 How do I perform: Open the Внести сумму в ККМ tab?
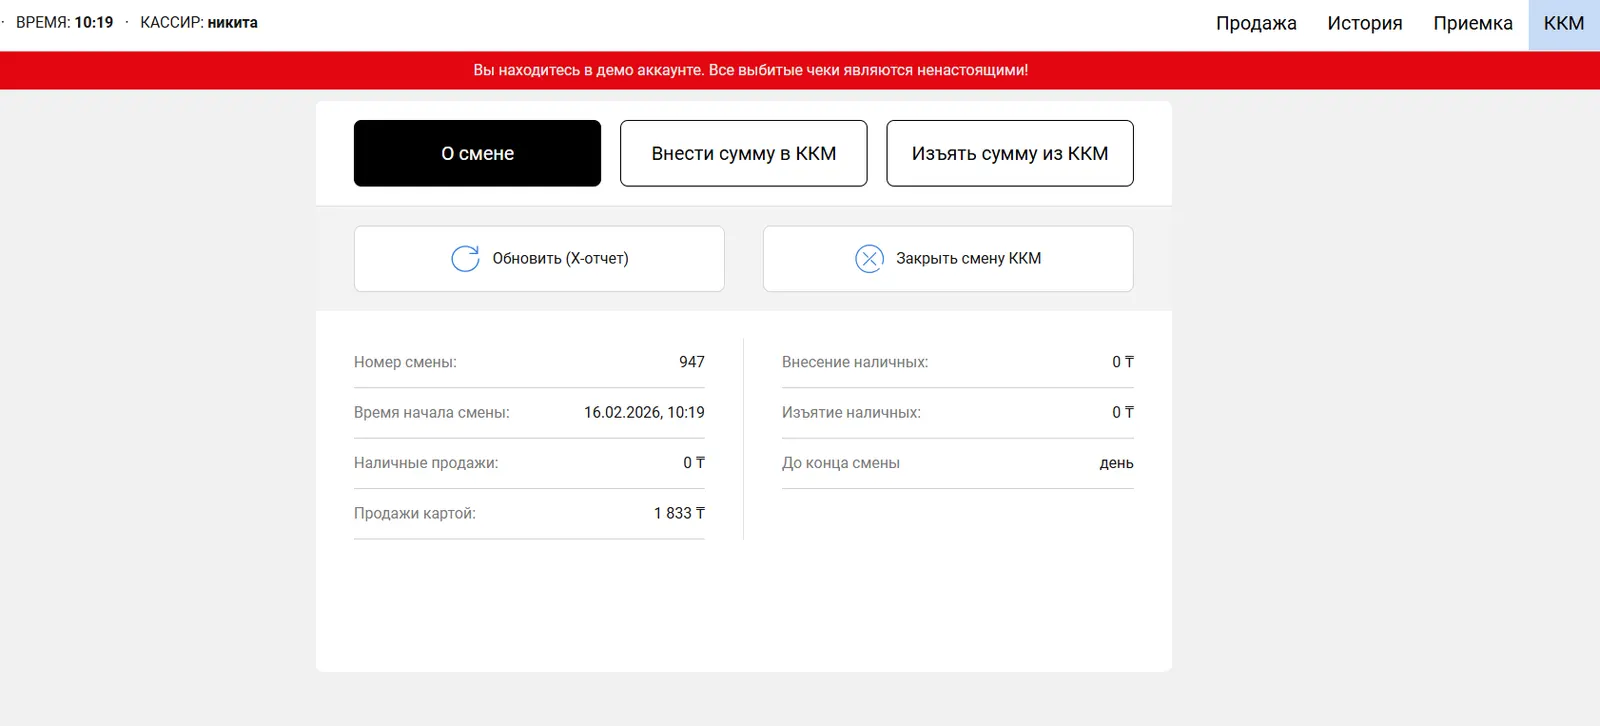point(743,154)
